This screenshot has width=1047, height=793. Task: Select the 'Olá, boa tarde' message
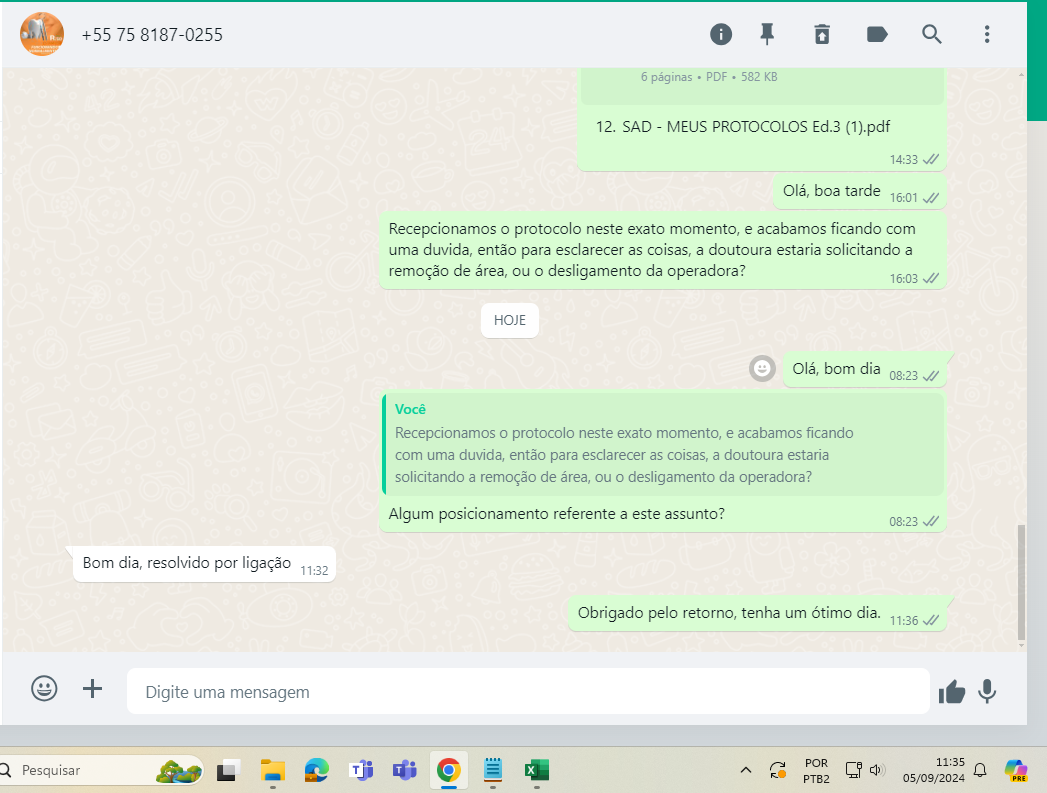(860, 192)
